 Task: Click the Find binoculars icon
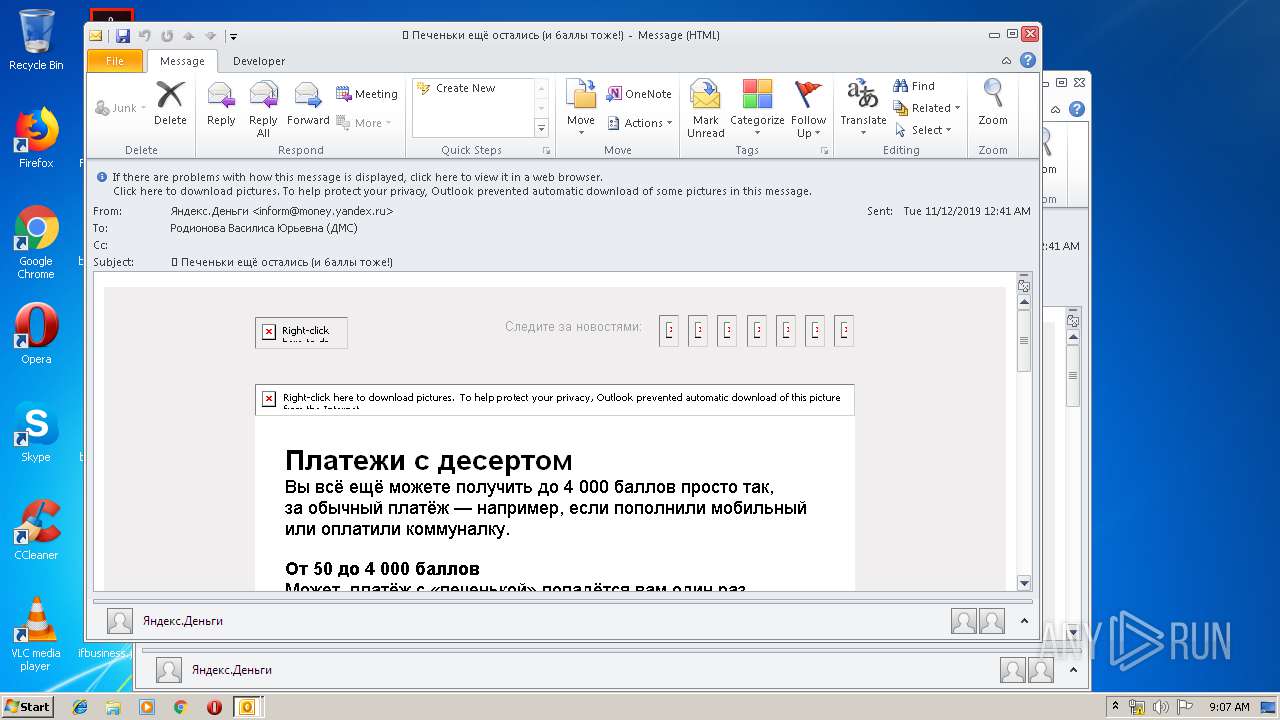click(x=914, y=86)
